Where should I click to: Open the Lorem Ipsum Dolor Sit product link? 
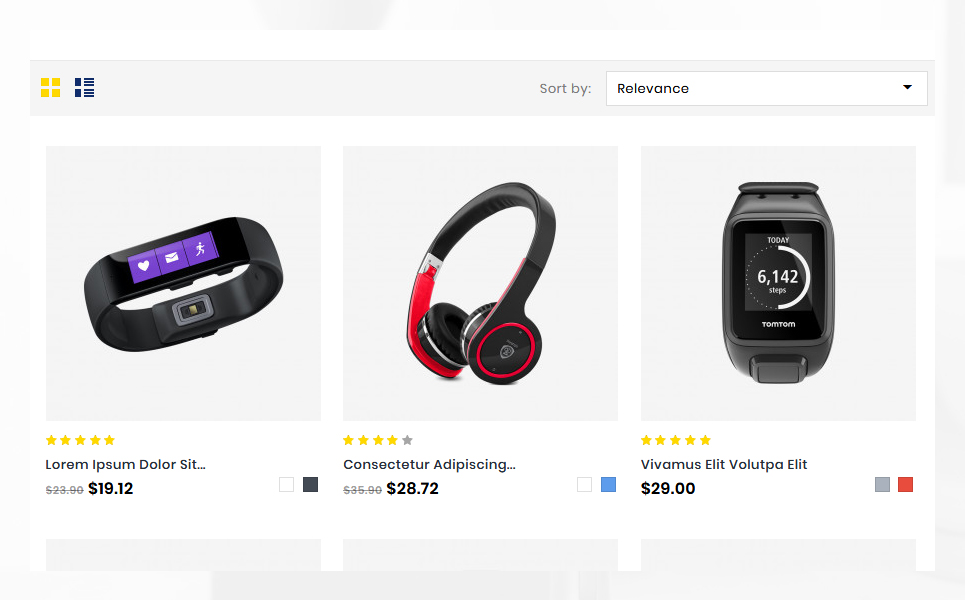[x=126, y=465]
